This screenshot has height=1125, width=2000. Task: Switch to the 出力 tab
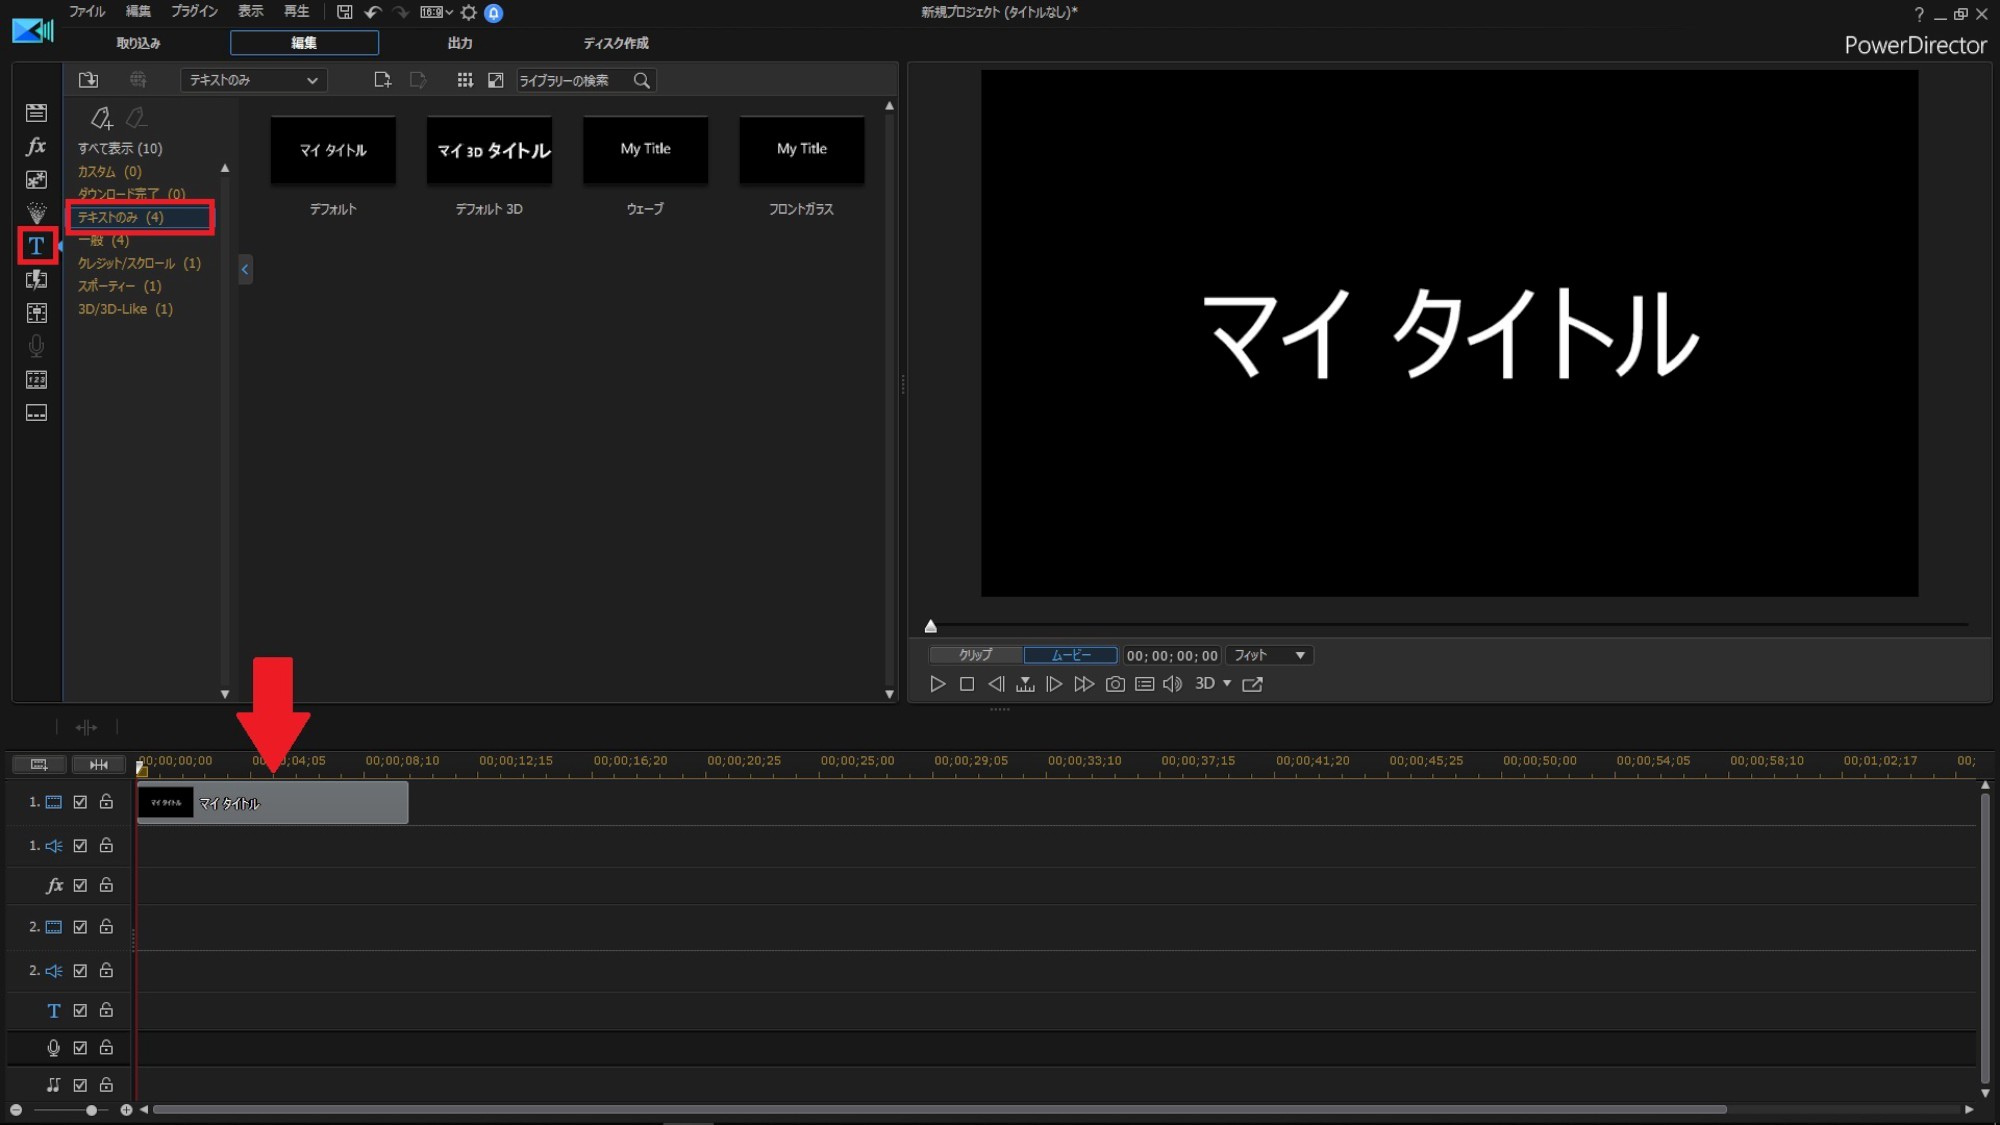click(x=459, y=43)
